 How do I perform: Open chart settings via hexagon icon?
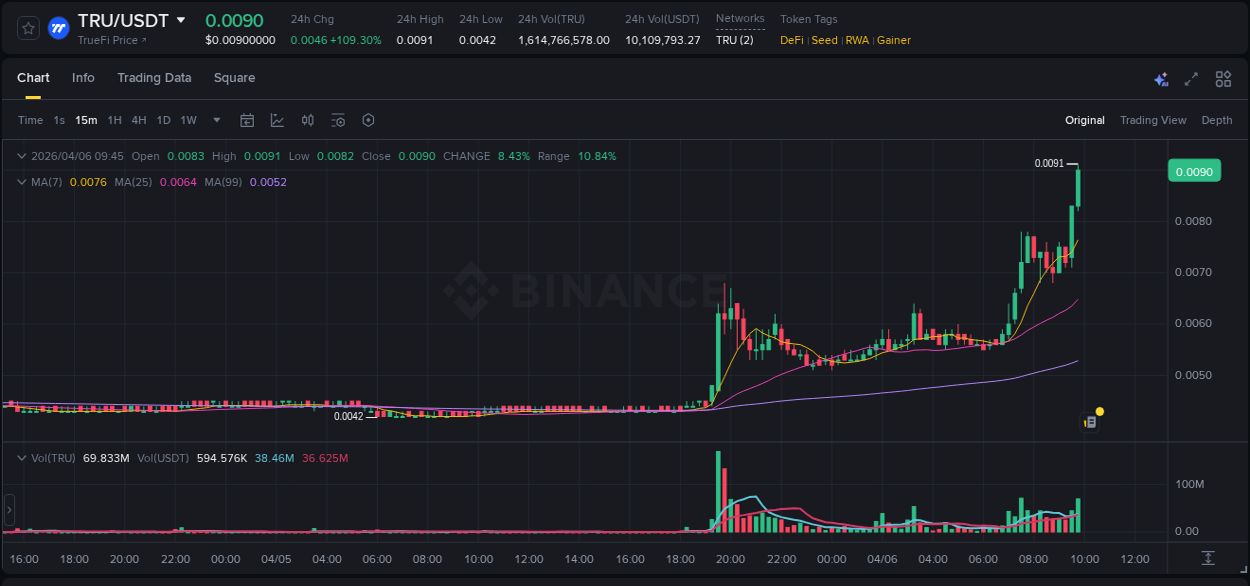click(x=368, y=119)
